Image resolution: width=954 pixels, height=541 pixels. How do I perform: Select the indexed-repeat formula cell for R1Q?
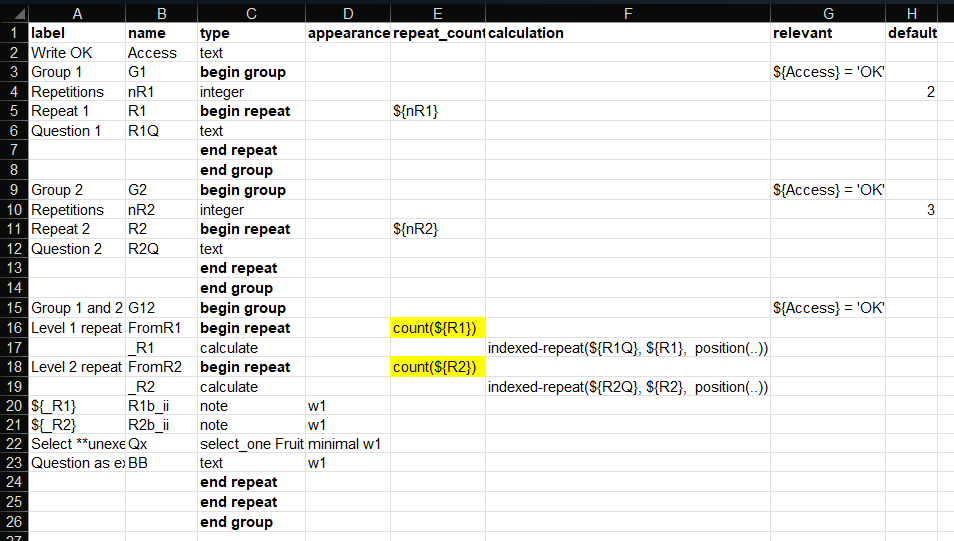pos(627,348)
